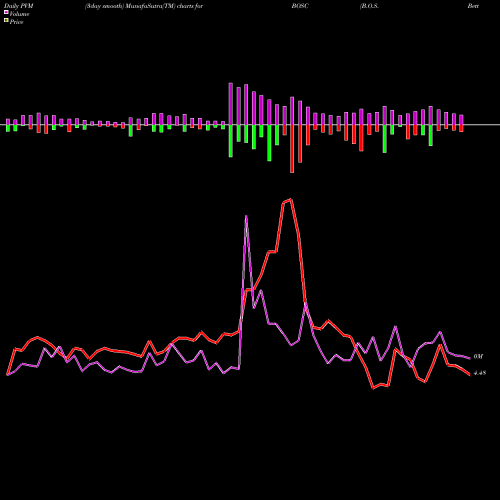Click the tall spike of the magenta volume line
The height and width of the screenshot is (500, 500).
point(246,217)
